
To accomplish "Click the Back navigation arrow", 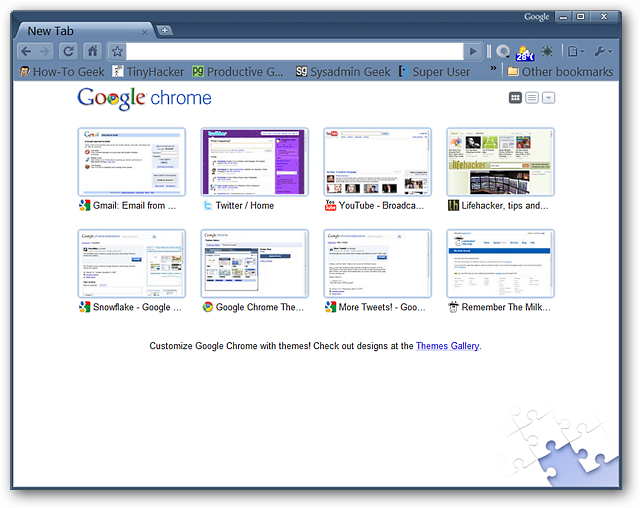I will tap(27, 51).
